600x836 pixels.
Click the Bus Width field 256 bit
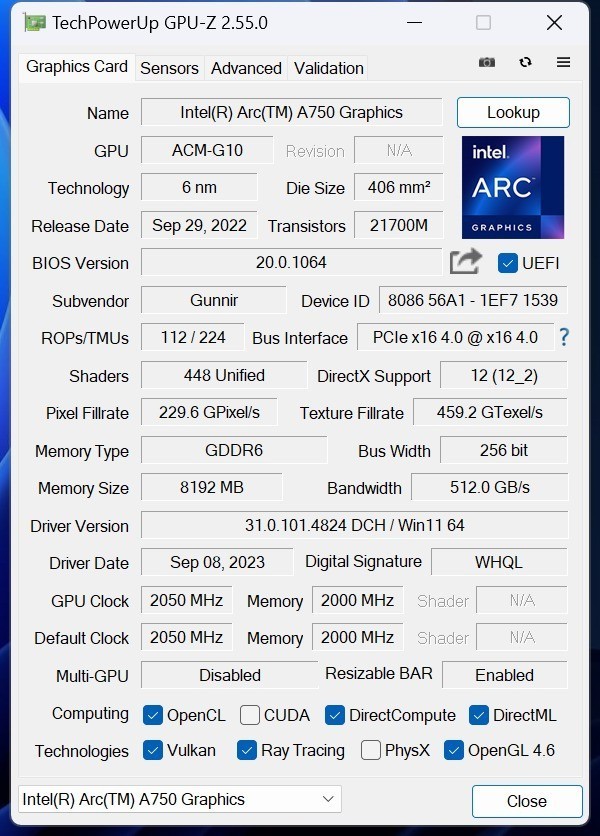[x=504, y=450]
